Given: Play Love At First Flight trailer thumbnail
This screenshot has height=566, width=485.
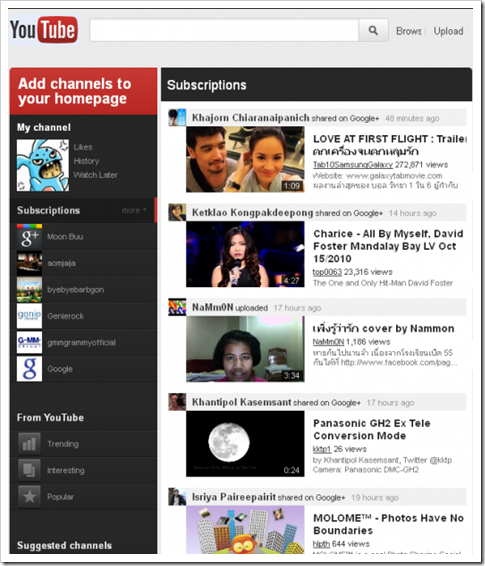Looking at the screenshot, I should tap(245, 159).
